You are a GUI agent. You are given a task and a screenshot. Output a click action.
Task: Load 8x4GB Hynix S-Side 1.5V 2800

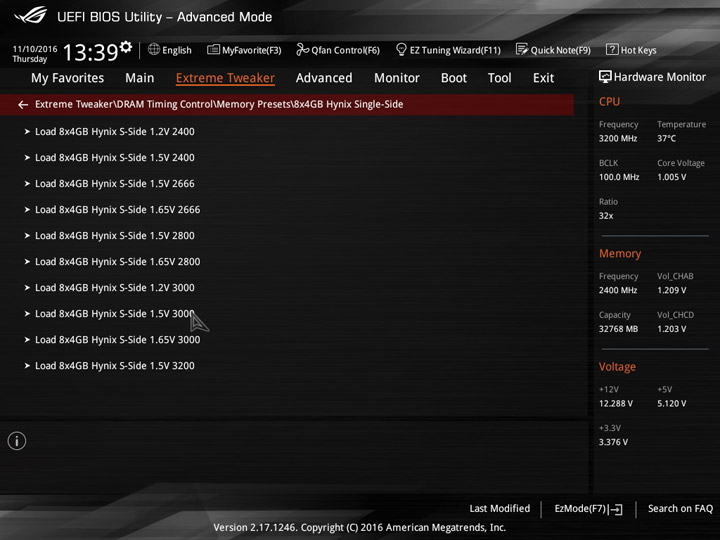click(x=115, y=236)
